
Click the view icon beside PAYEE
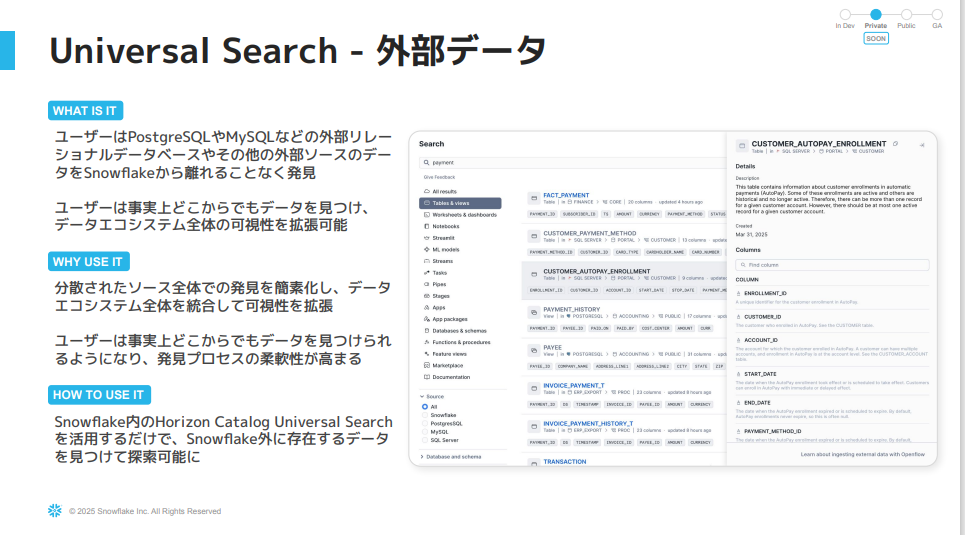[x=534, y=350]
